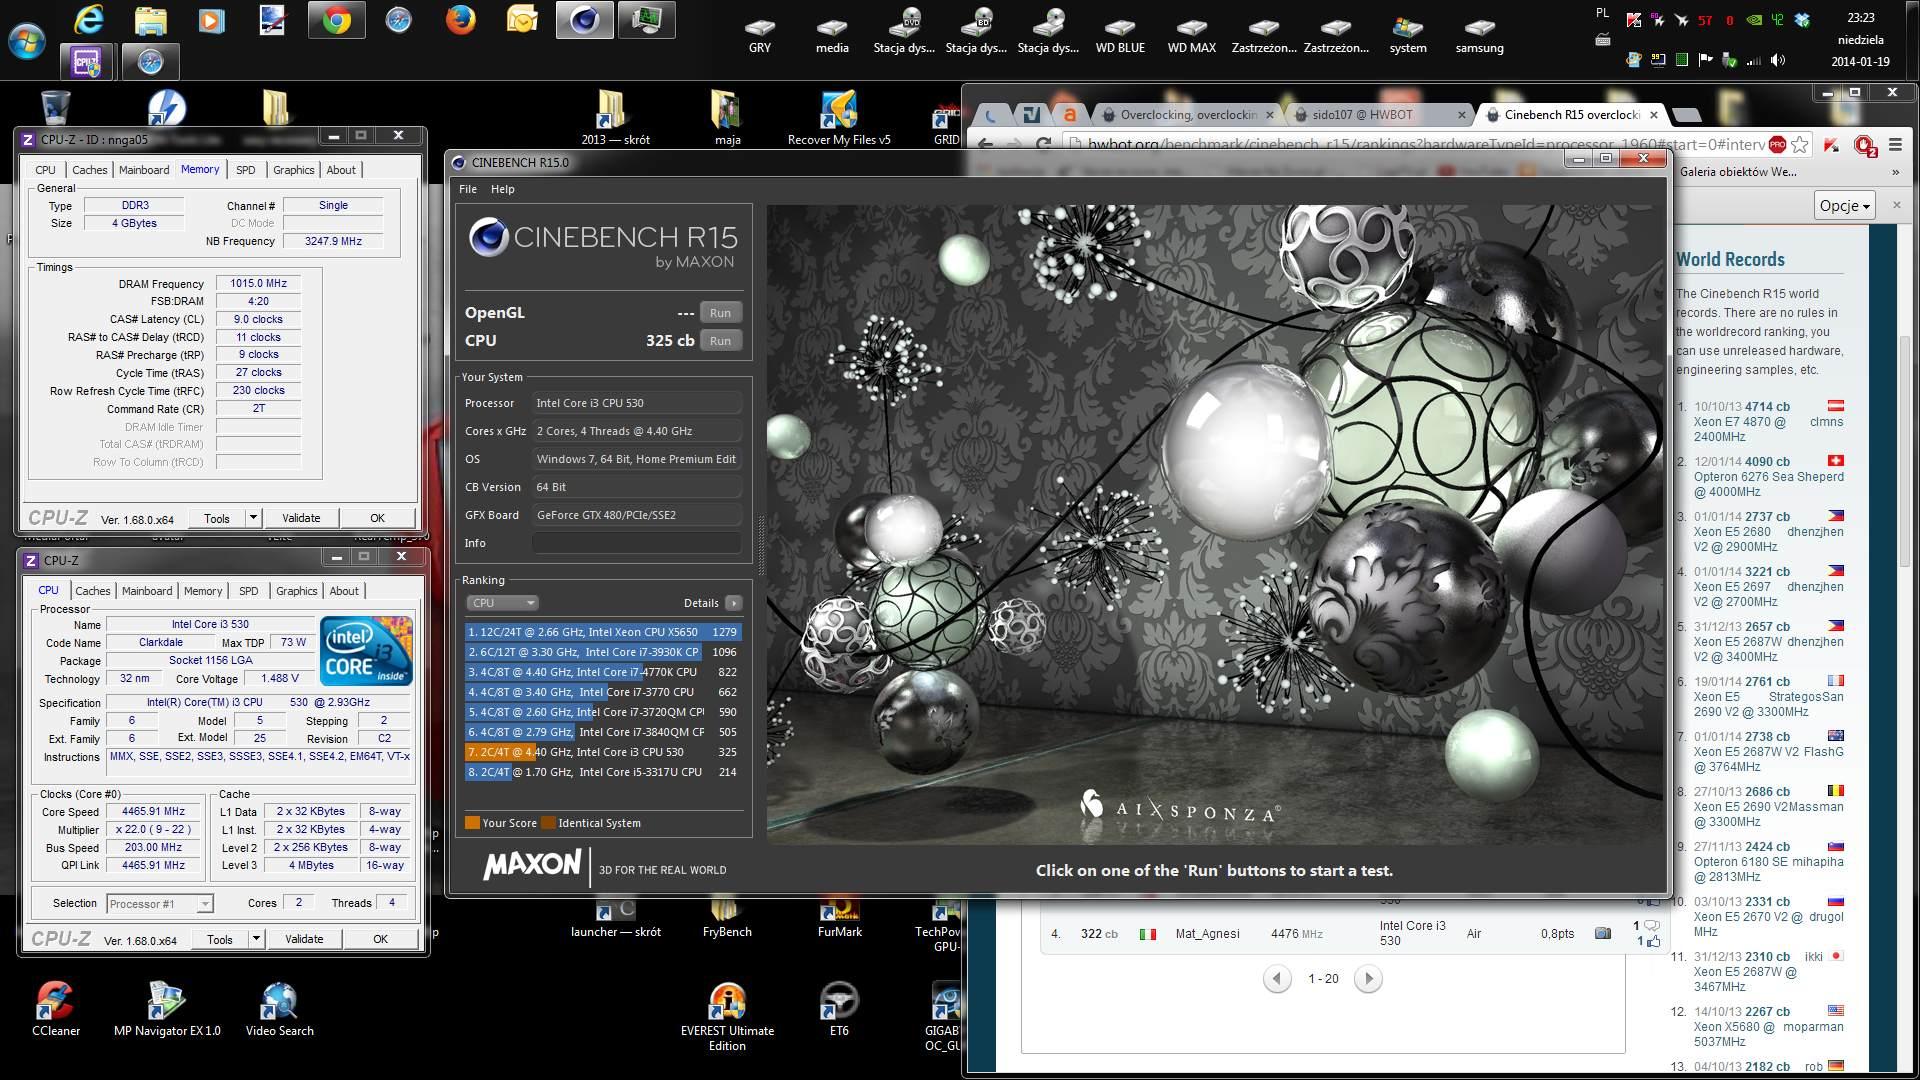Open Graphics tab in lower CPU-Z

point(296,591)
